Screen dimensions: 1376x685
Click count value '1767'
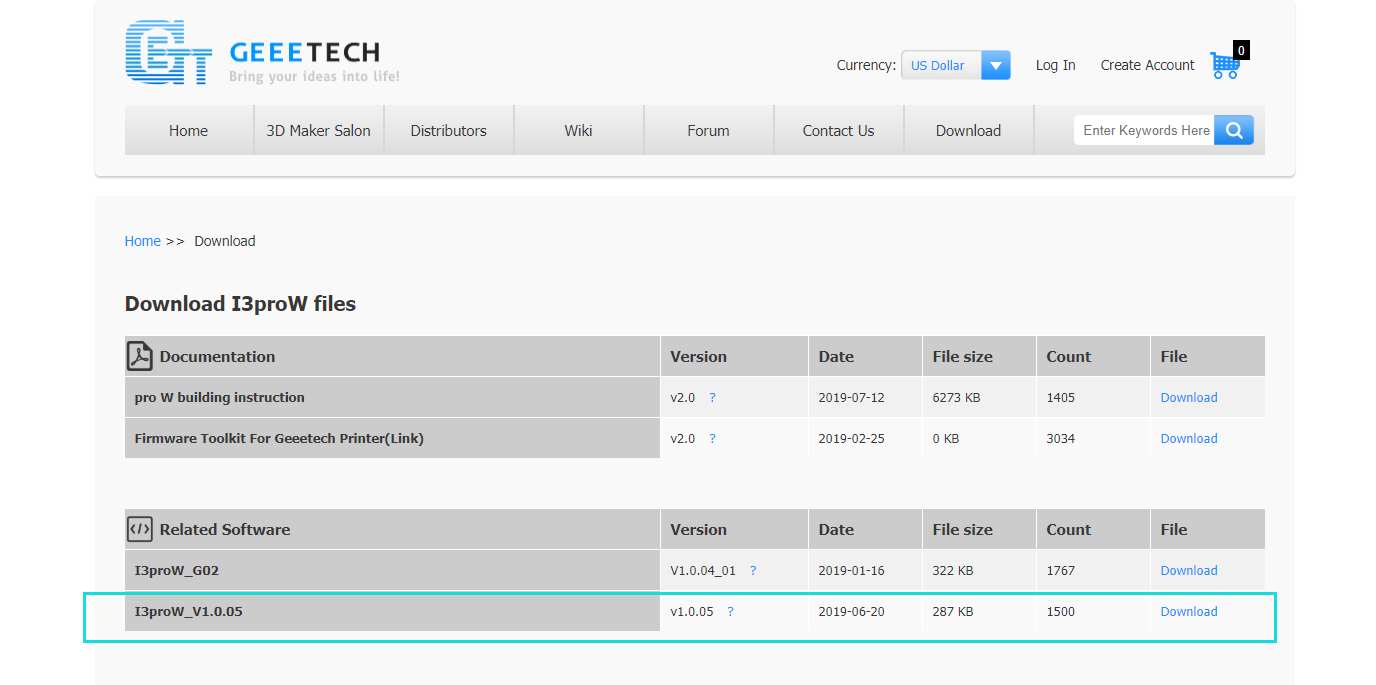[x=1061, y=570]
